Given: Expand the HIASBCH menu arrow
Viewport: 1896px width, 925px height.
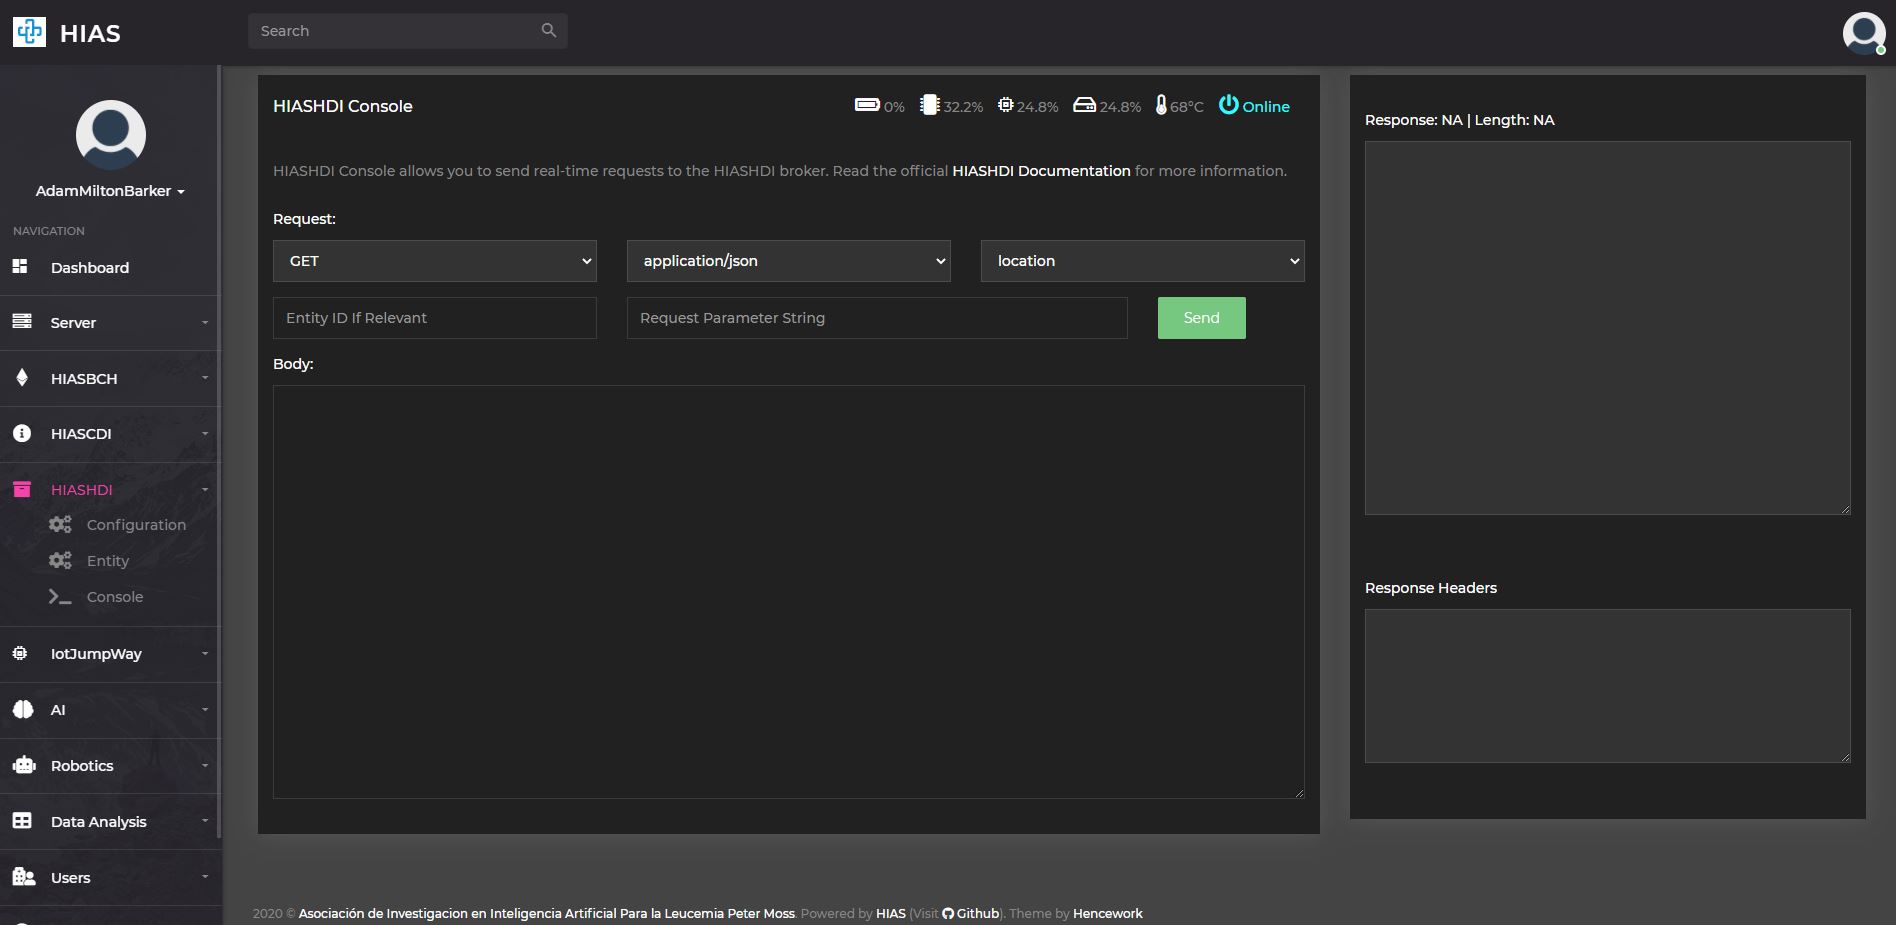Looking at the screenshot, I should [205, 378].
